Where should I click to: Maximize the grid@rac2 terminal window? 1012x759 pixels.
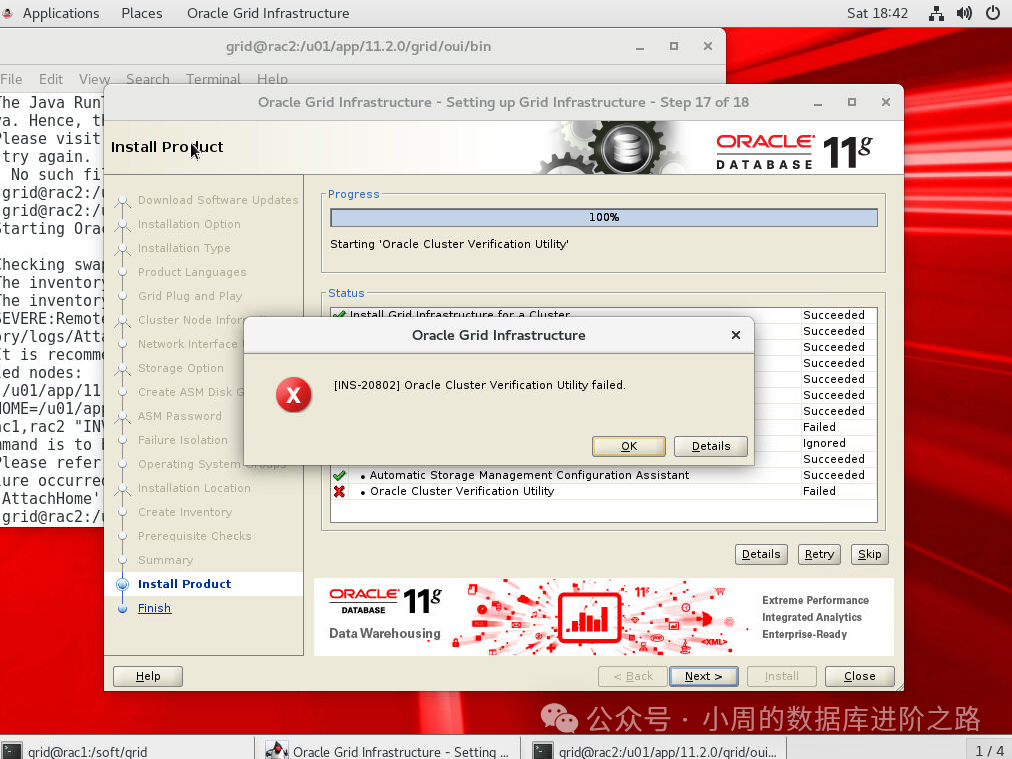coord(674,46)
